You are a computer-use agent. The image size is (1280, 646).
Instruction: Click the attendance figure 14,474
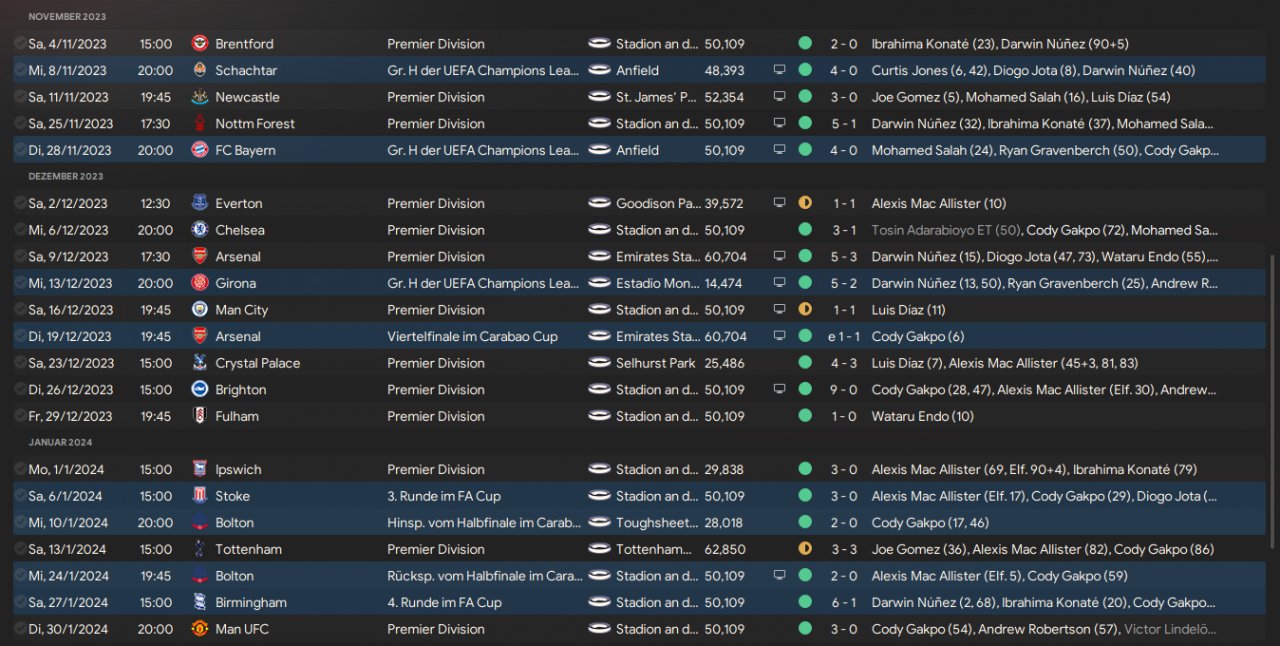(x=725, y=283)
